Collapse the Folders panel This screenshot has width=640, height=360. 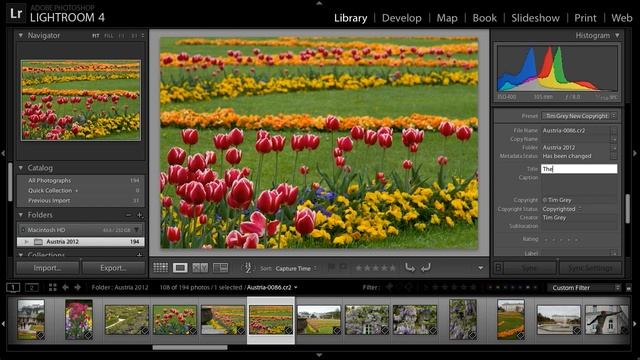pos(20,215)
